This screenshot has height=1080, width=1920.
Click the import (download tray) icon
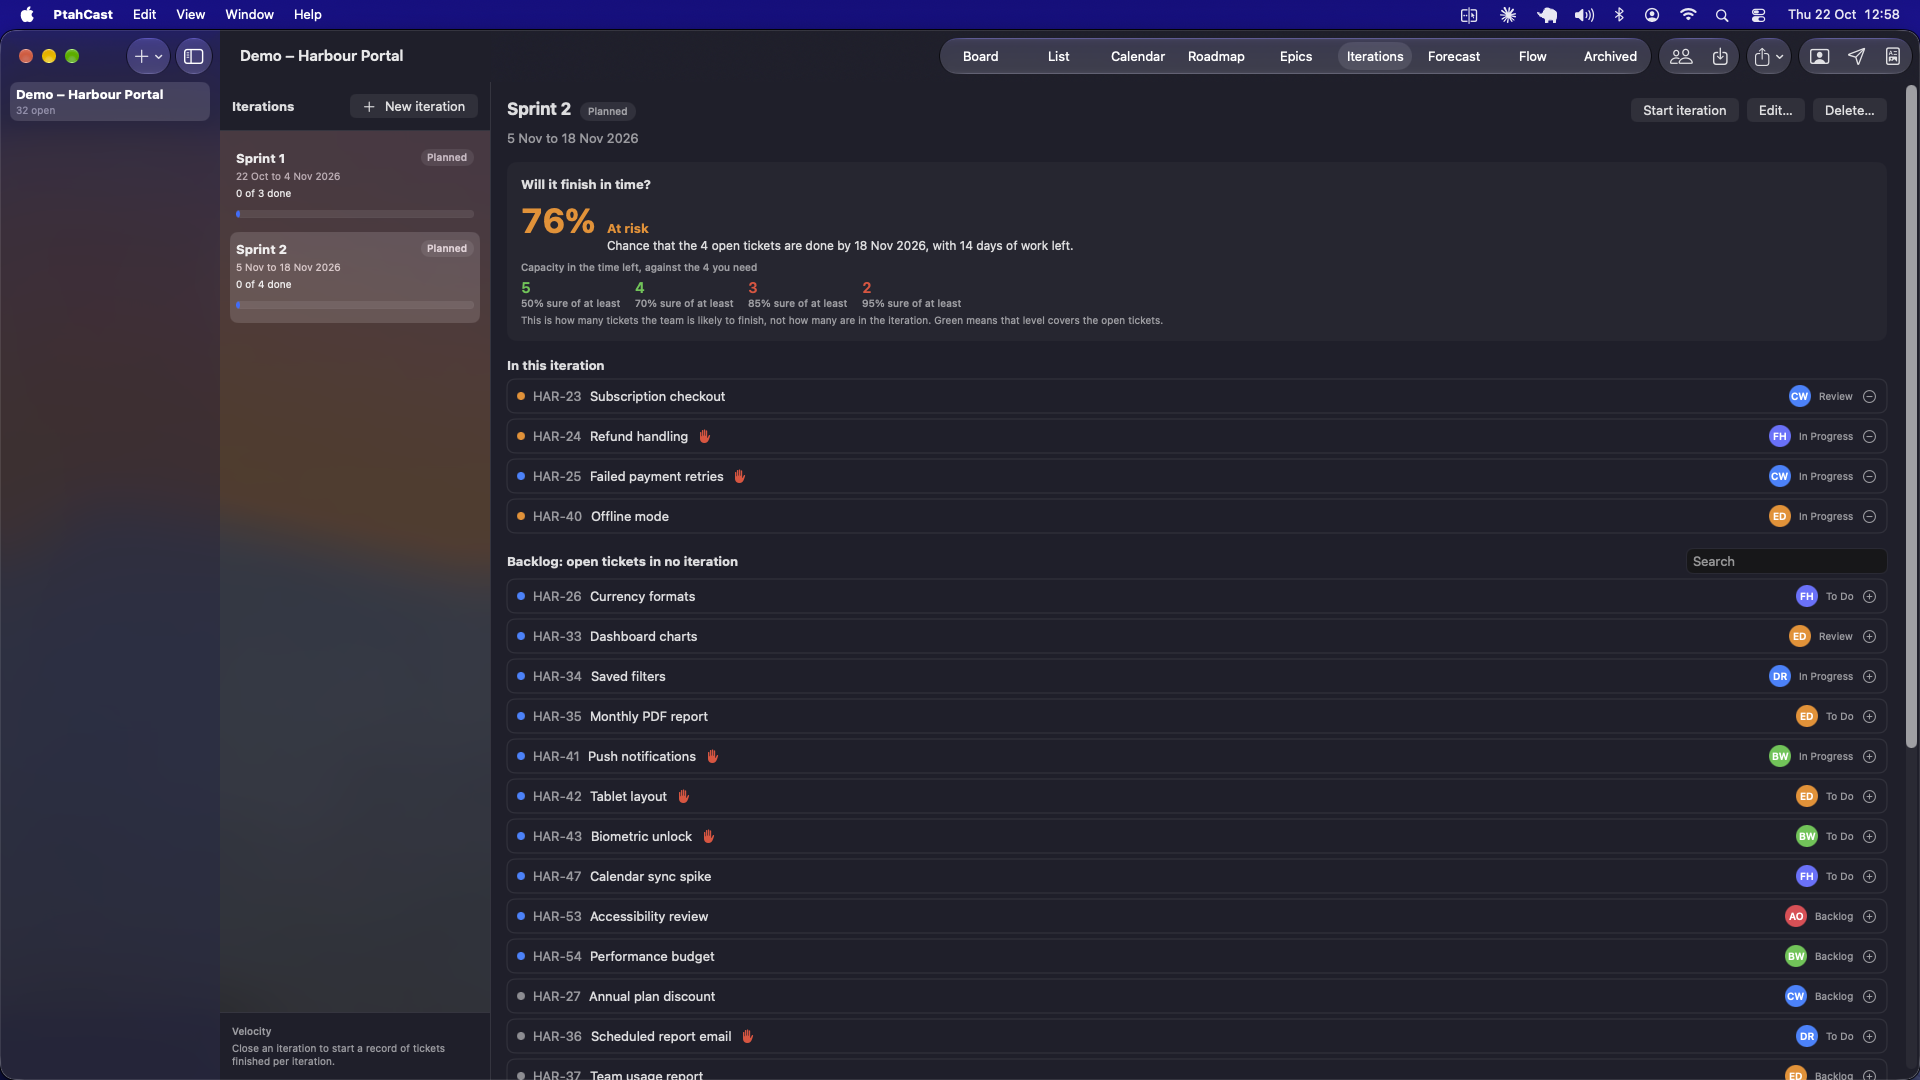[x=1720, y=57]
